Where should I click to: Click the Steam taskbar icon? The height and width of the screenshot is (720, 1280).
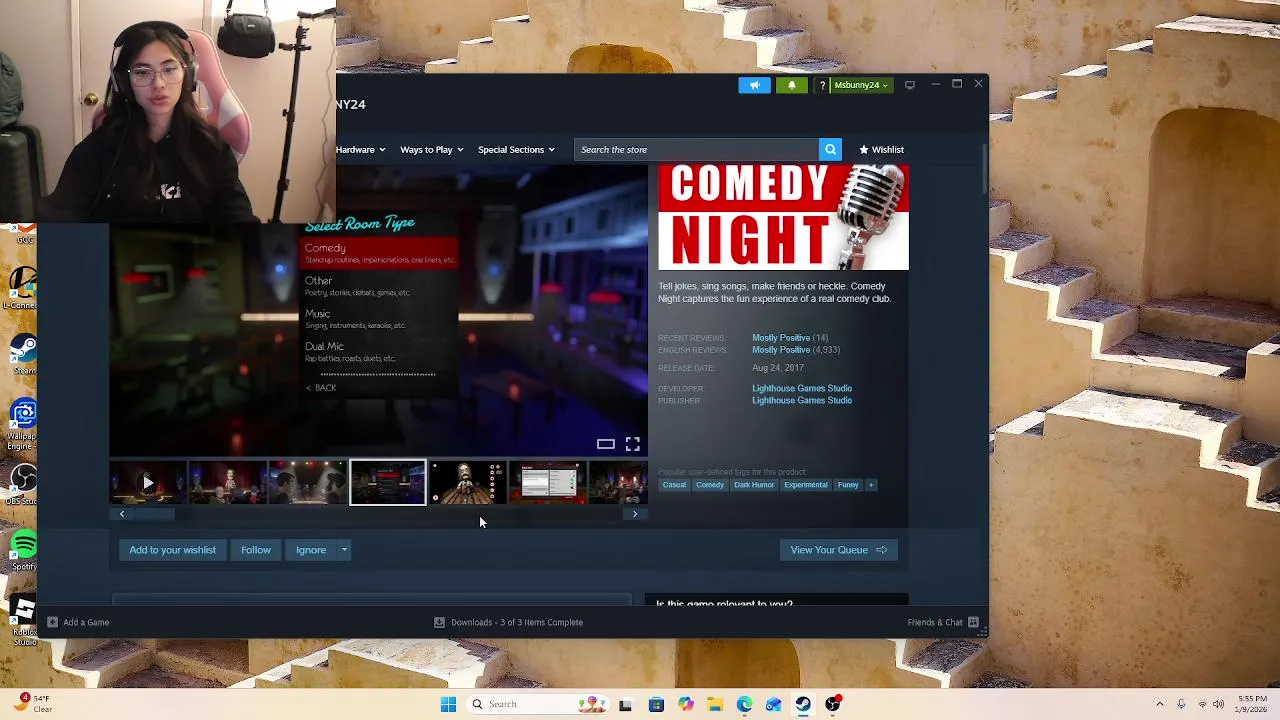pyautogui.click(x=803, y=704)
